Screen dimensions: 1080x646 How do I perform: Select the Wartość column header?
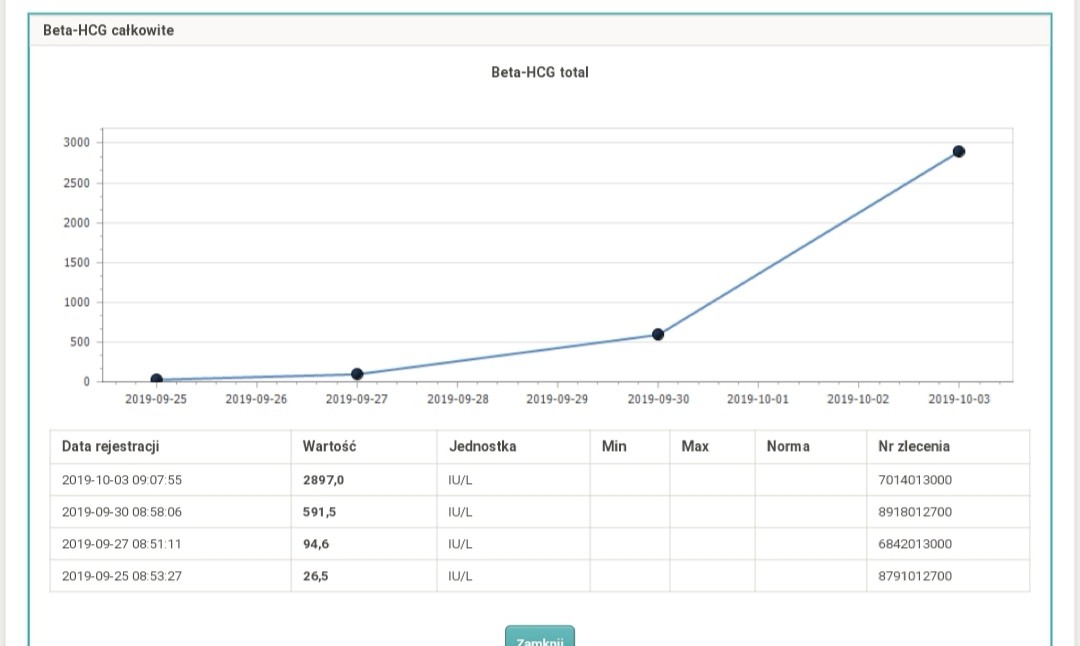(x=329, y=447)
